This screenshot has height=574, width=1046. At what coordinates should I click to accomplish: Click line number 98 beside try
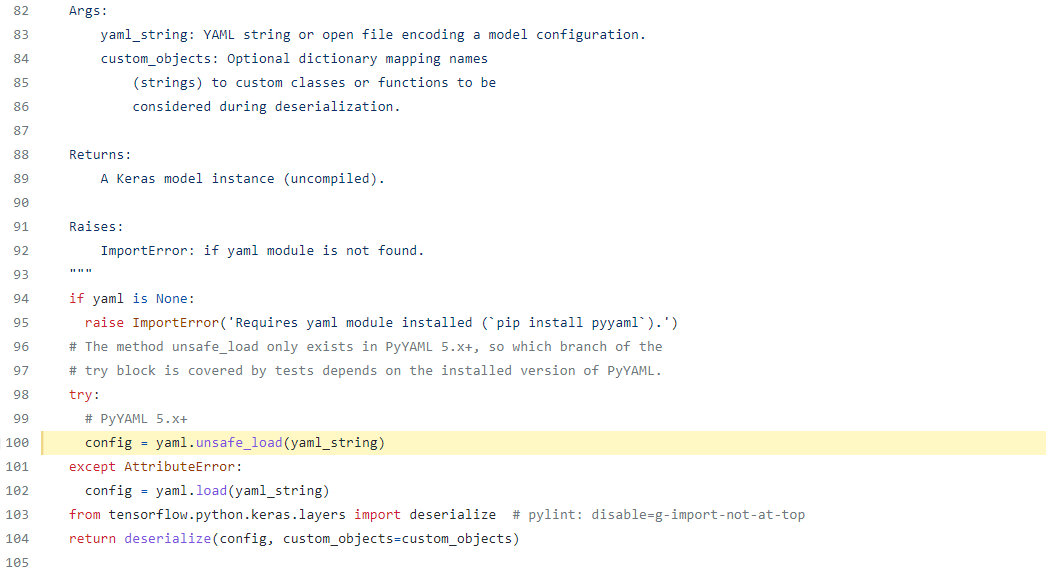pos(21,394)
